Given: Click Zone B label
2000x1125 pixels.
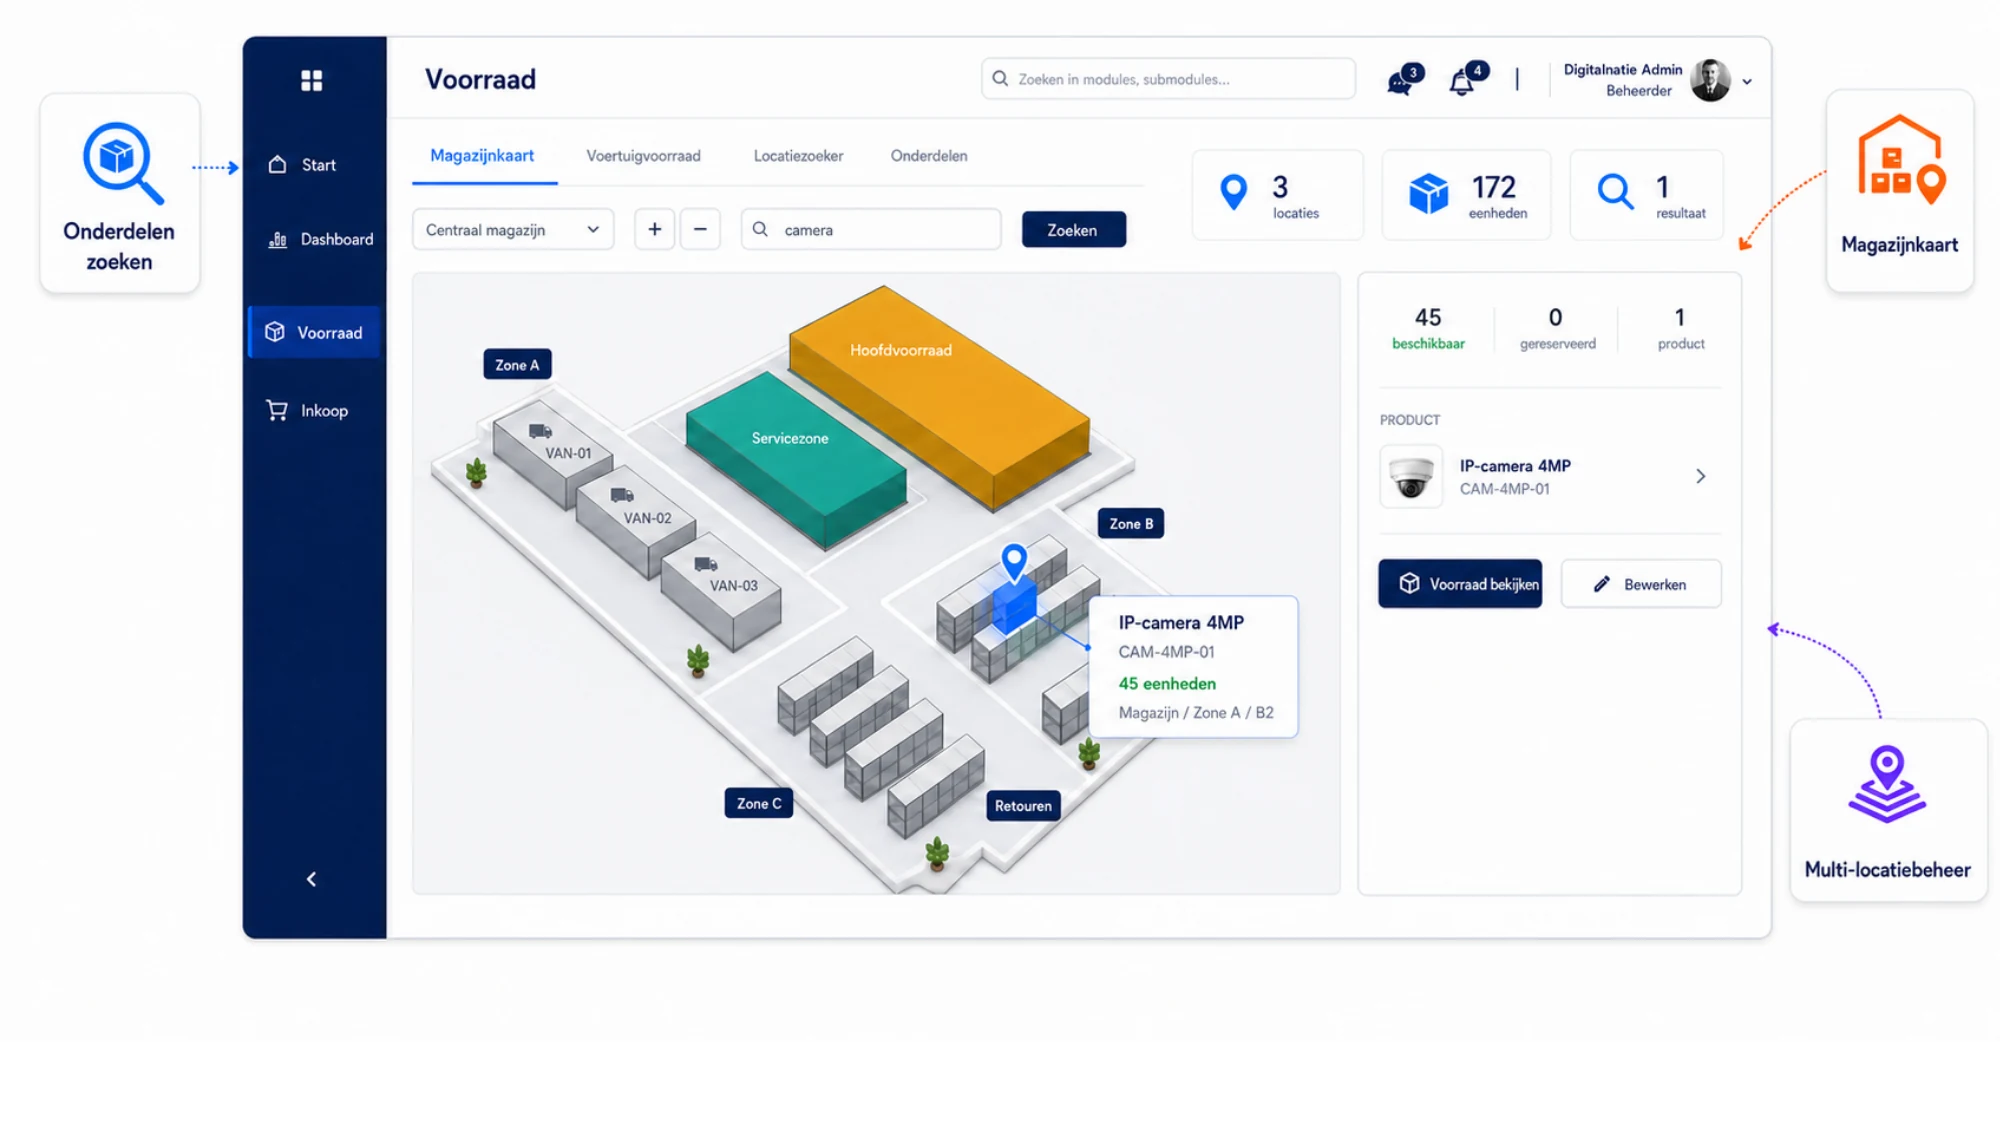Looking at the screenshot, I should point(1131,524).
